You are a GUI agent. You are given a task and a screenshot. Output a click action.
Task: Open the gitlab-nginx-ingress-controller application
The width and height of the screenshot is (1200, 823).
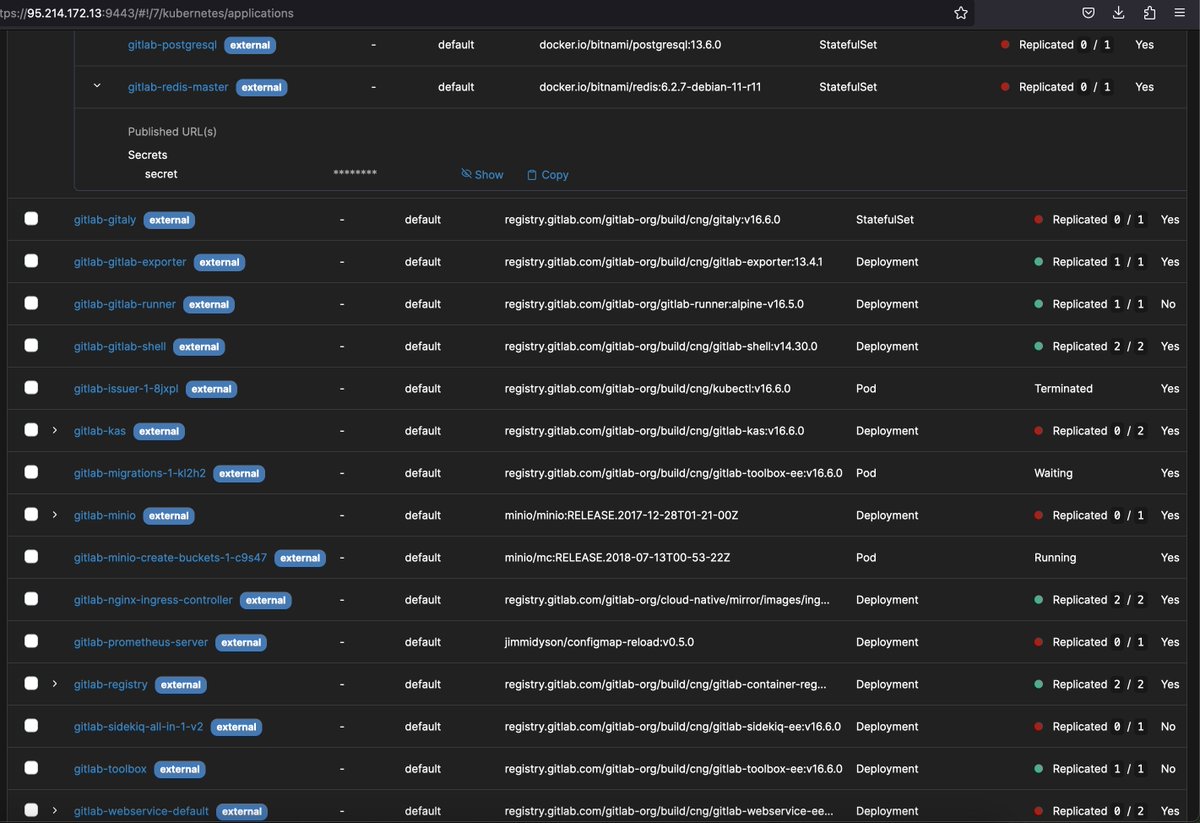click(153, 600)
